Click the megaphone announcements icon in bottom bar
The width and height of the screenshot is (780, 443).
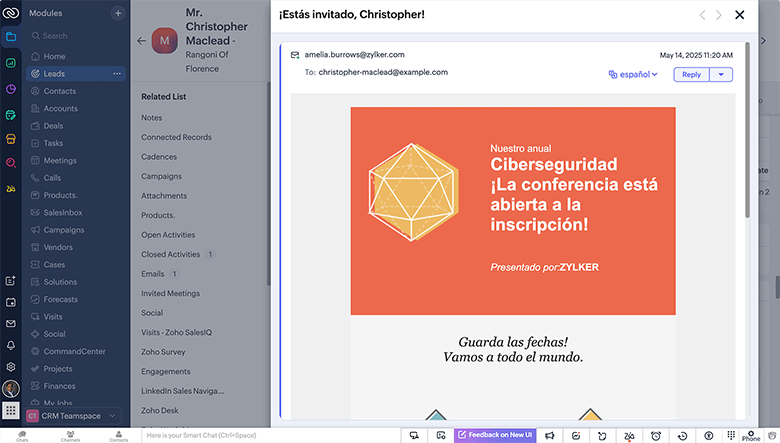click(x=550, y=436)
